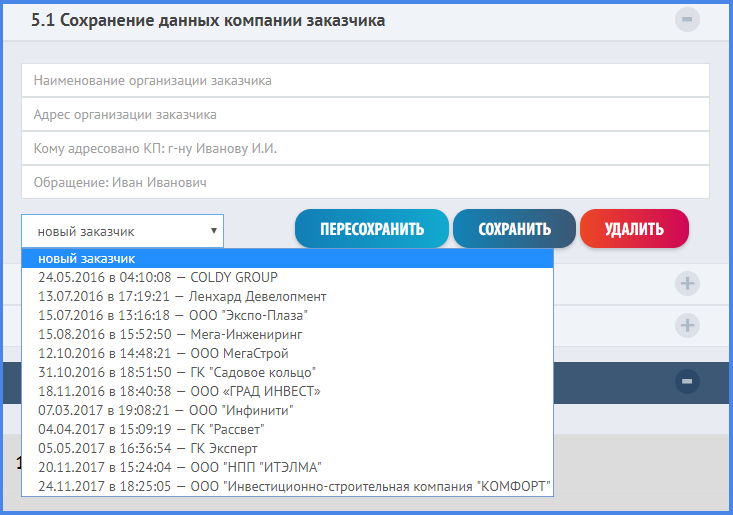Open the 'новый заказчик' dropdown arrow
This screenshot has width=733, height=515.
[x=214, y=231]
